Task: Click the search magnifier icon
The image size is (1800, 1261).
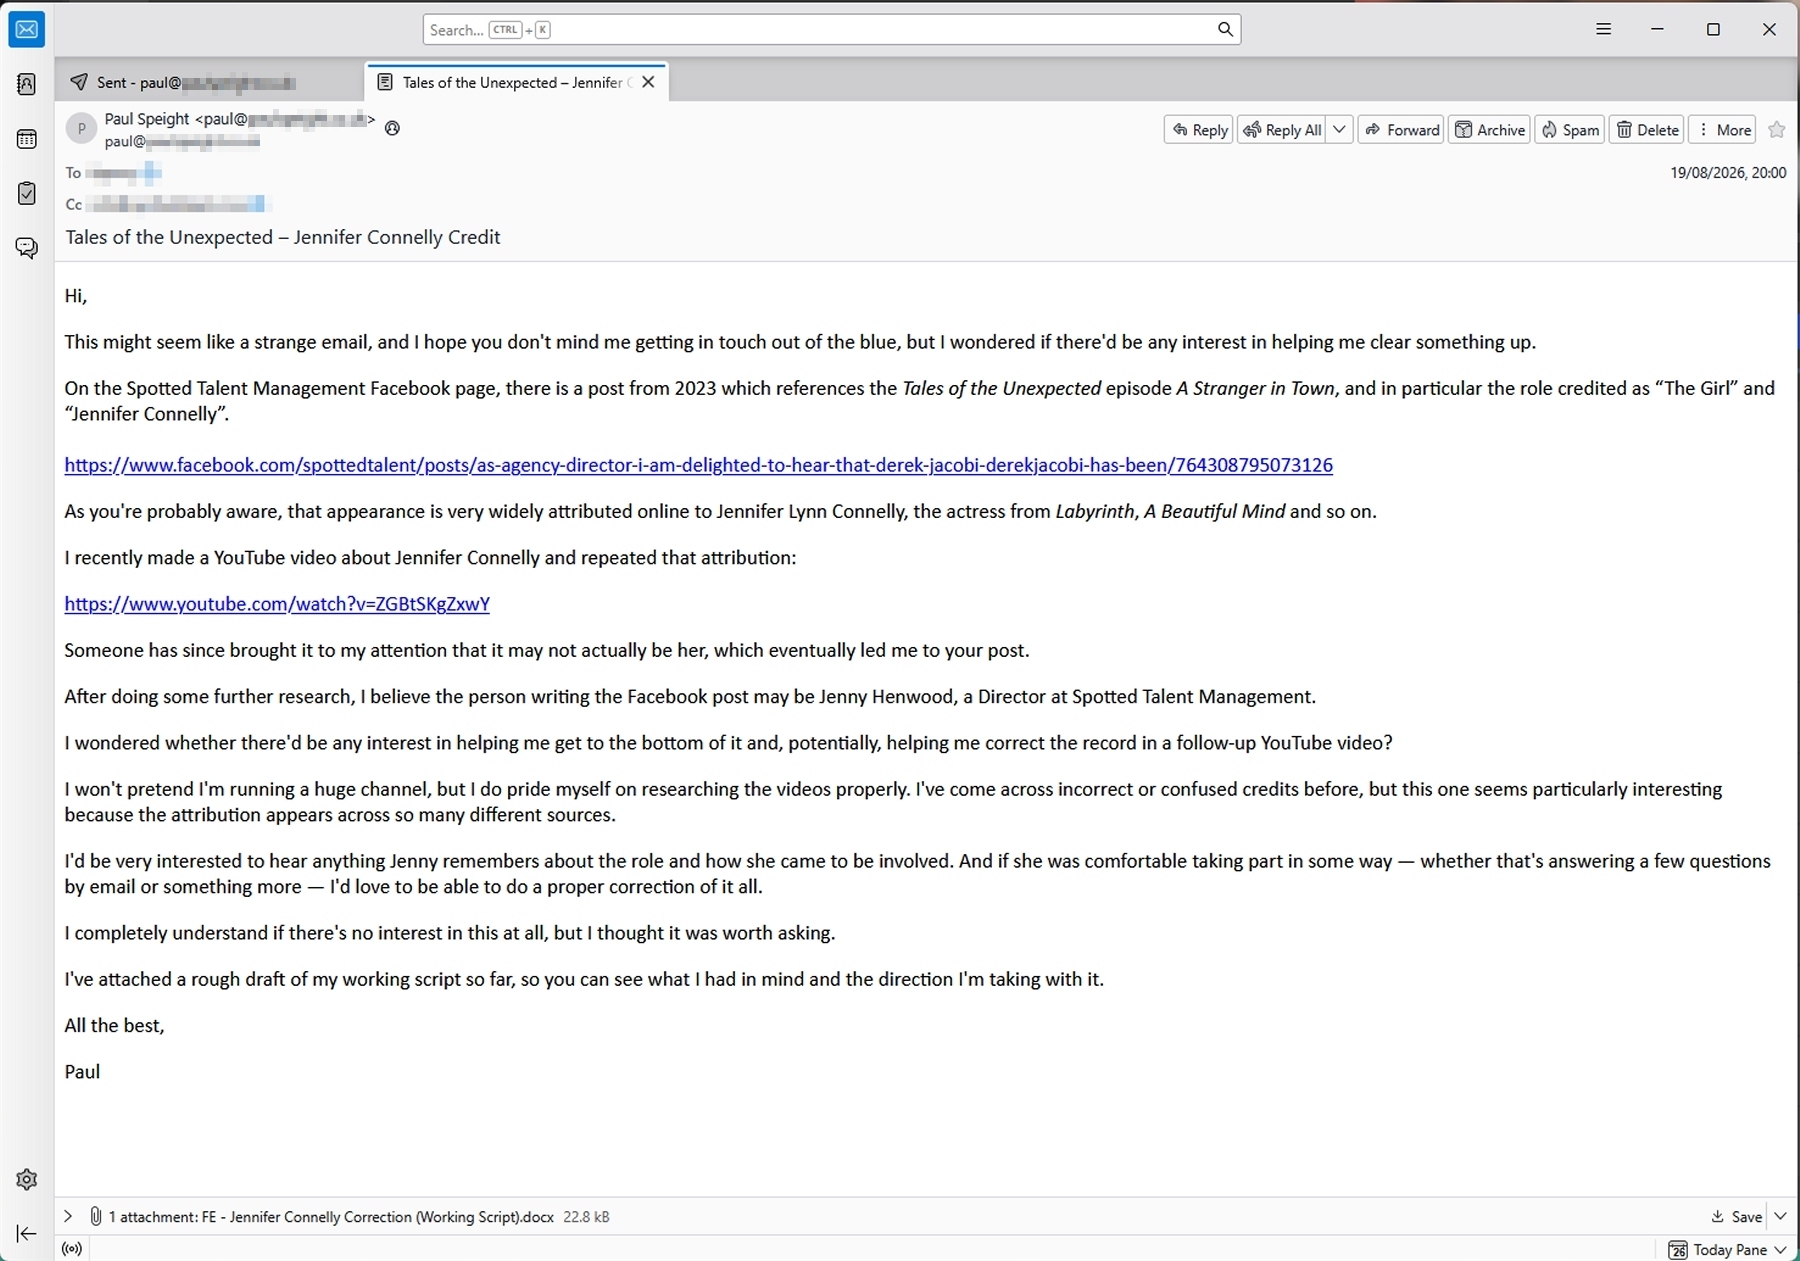Action: coord(1225,30)
